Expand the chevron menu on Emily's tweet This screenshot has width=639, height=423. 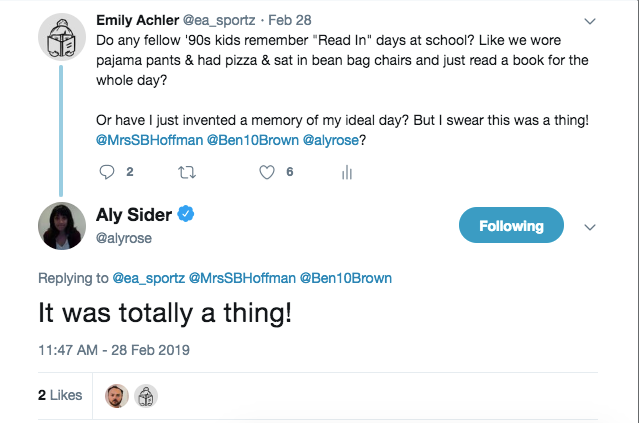tap(590, 21)
